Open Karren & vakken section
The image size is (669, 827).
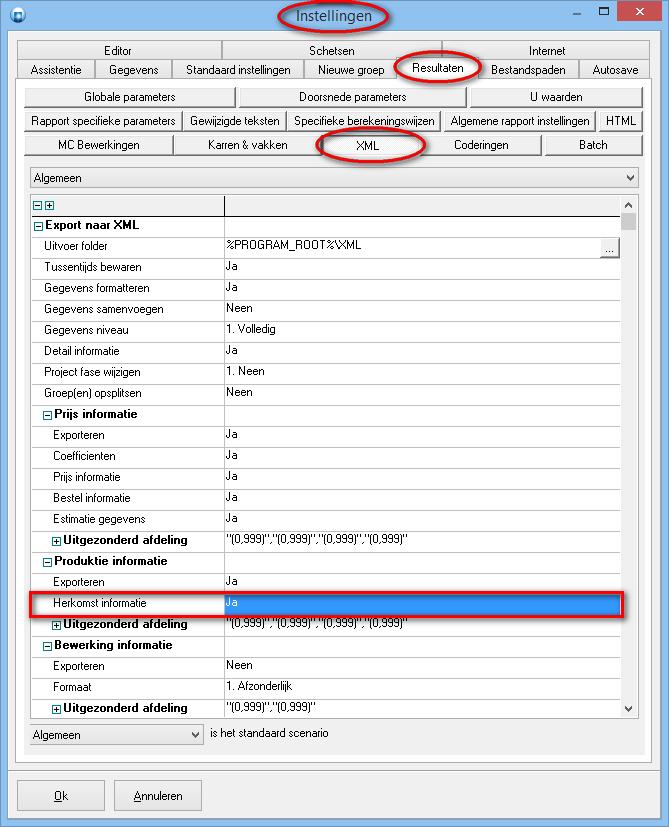coord(247,145)
